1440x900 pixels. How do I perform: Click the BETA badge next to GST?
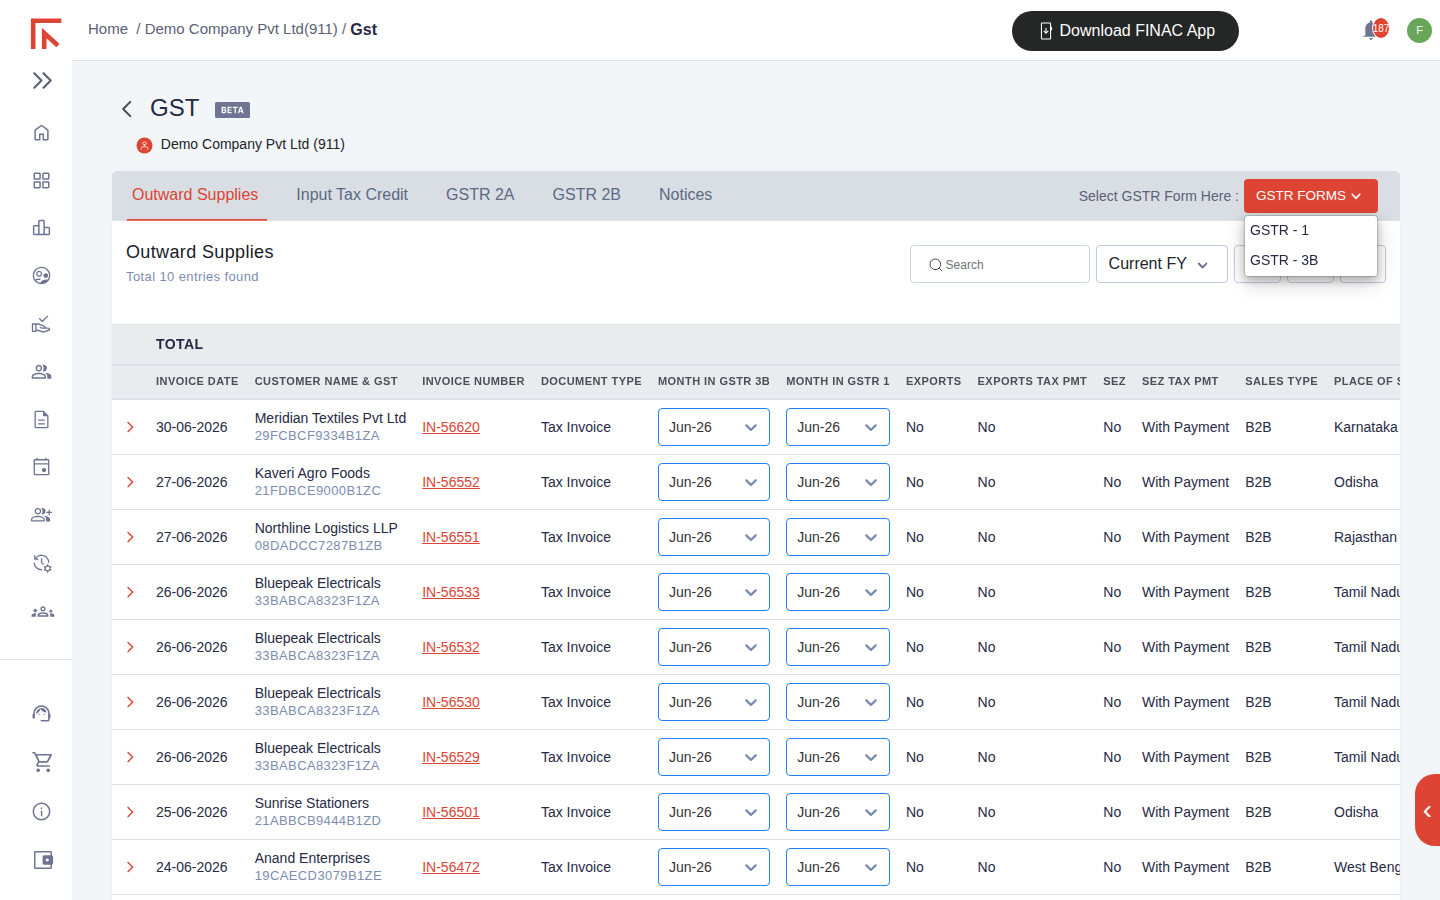pos(232,110)
